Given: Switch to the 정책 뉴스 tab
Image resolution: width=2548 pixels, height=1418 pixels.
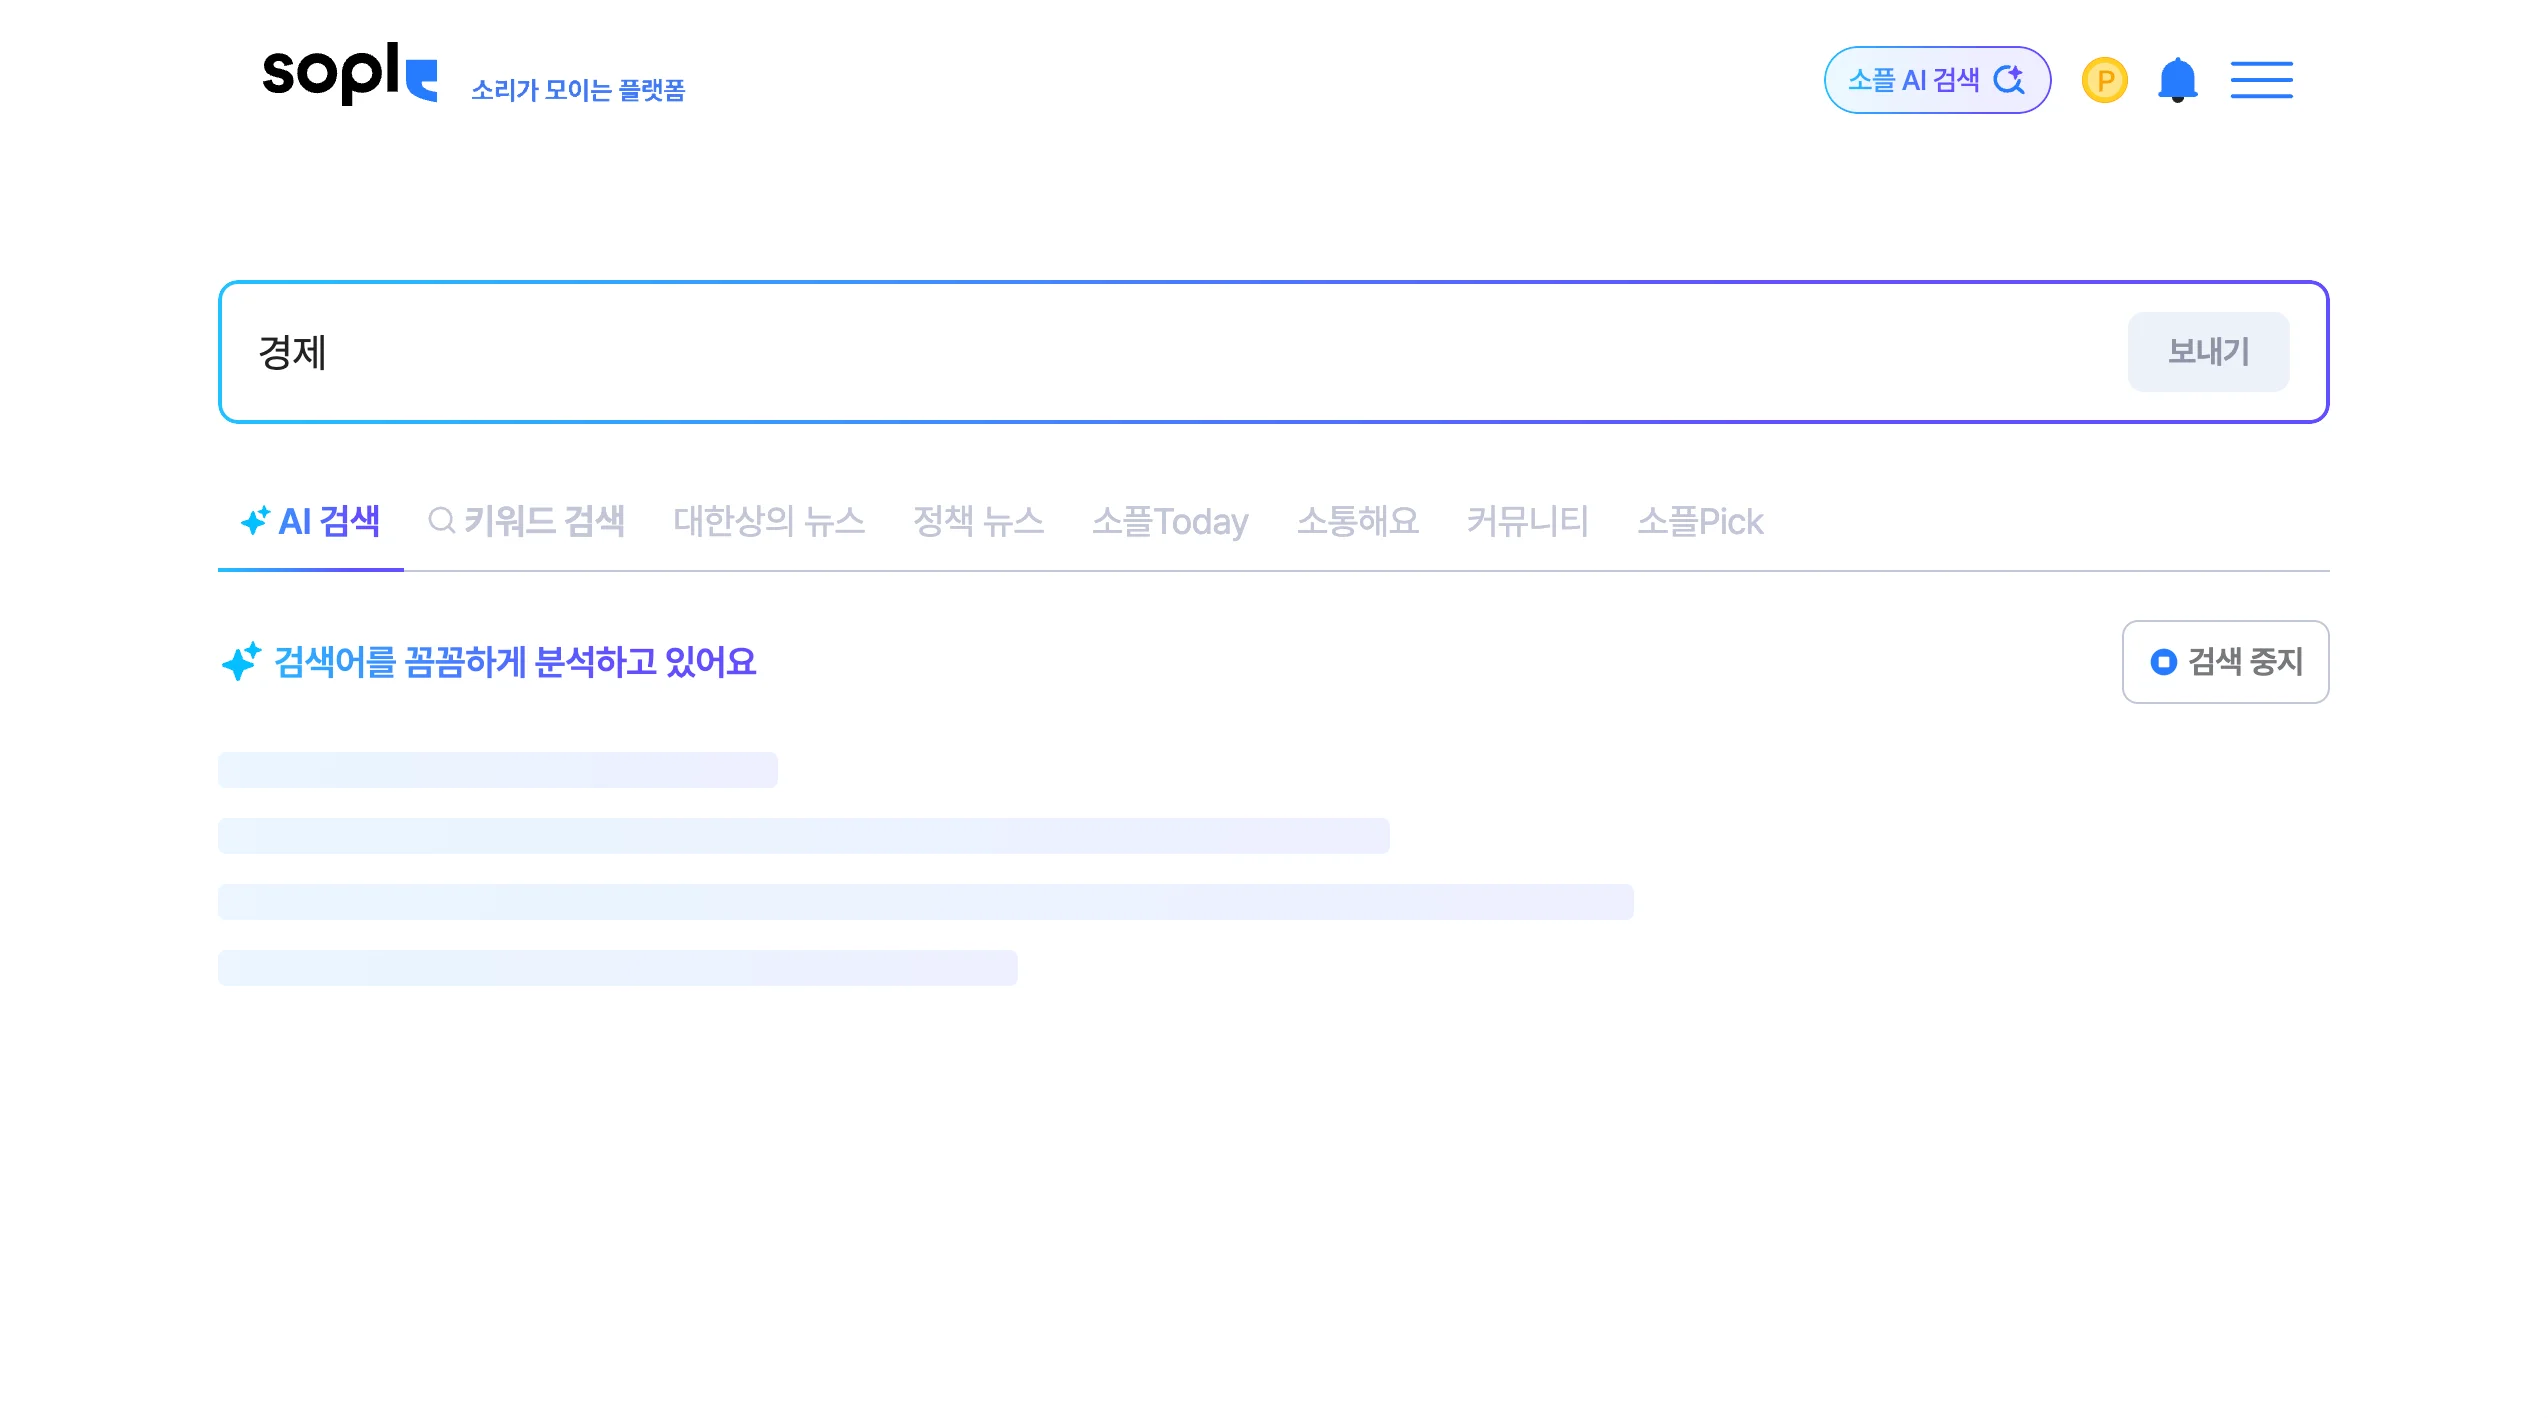Looking at the screenshot, I should pyautogui.click(x=977, y=521).
